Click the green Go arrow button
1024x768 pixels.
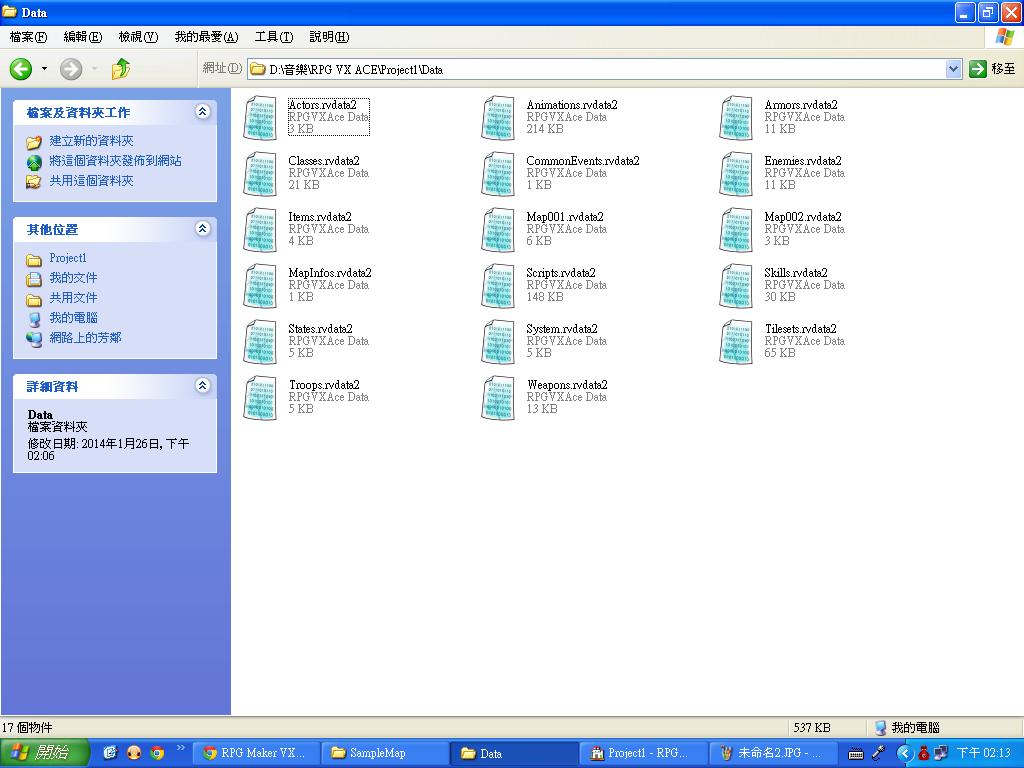click(978, 69)
